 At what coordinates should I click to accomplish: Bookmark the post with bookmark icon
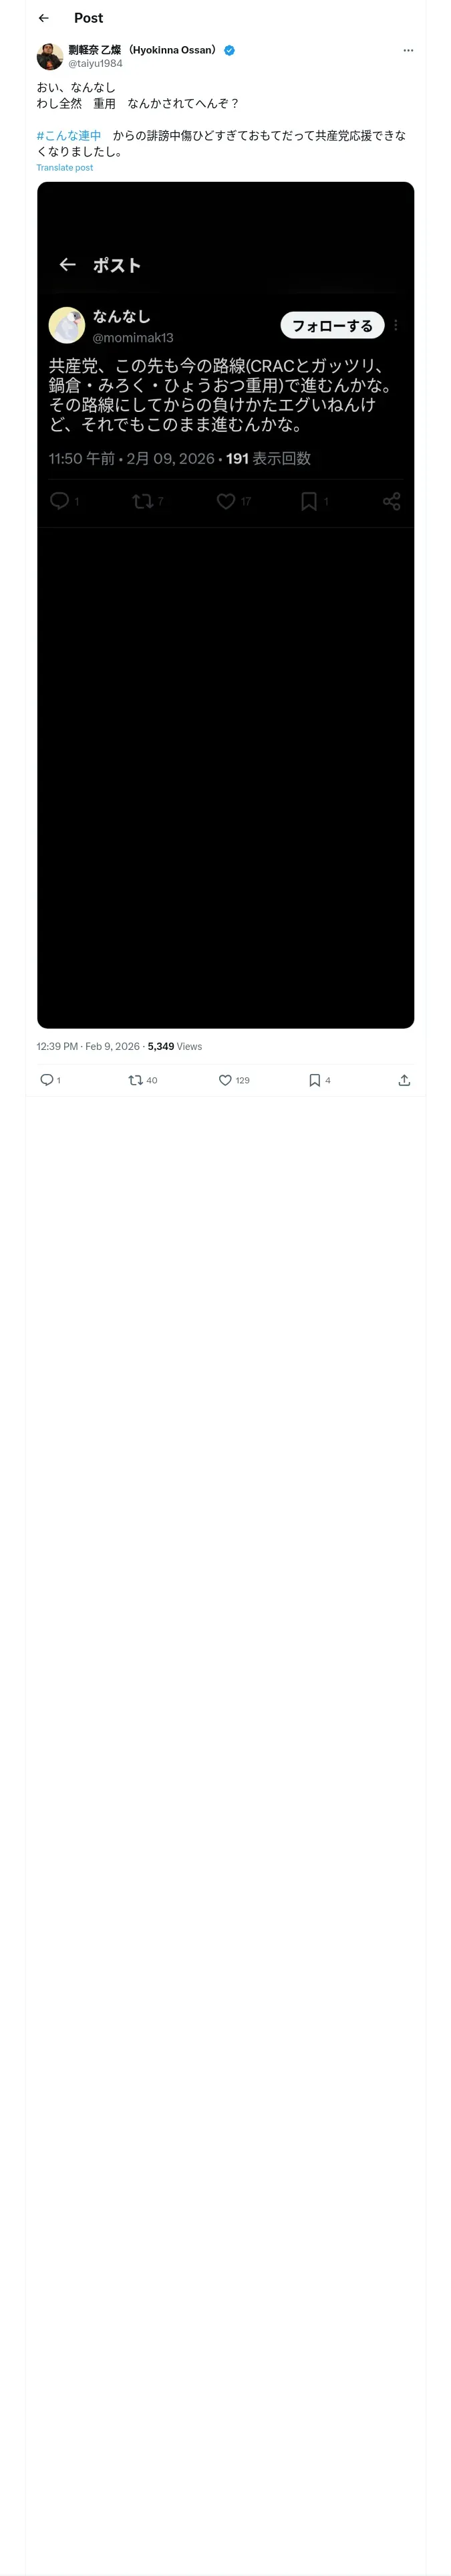314,1079
